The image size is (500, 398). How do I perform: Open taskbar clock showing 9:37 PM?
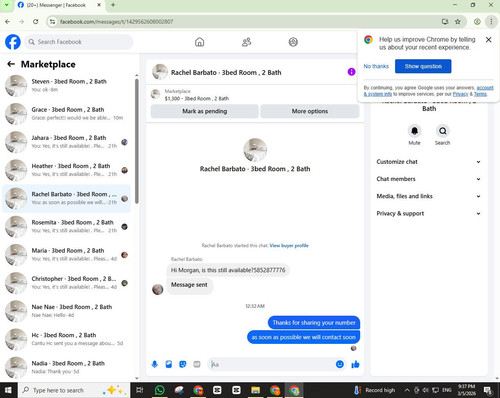click(466, 390)
